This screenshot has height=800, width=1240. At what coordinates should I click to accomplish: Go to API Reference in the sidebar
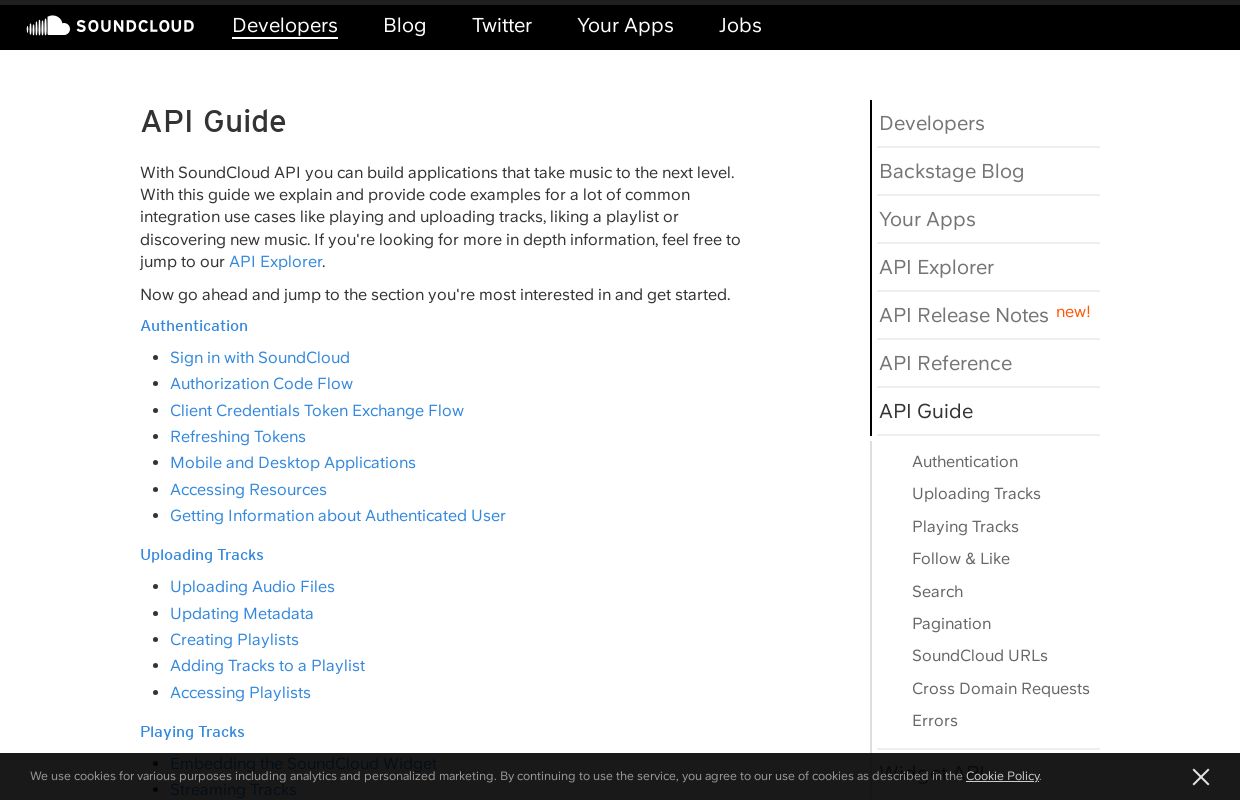coord(988,363)
